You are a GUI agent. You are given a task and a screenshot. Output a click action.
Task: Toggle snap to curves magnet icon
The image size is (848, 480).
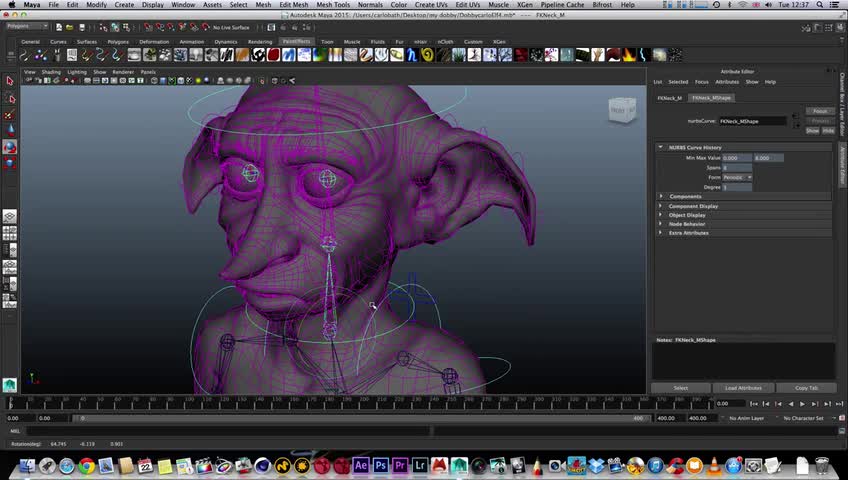click(x=160, y=27)
